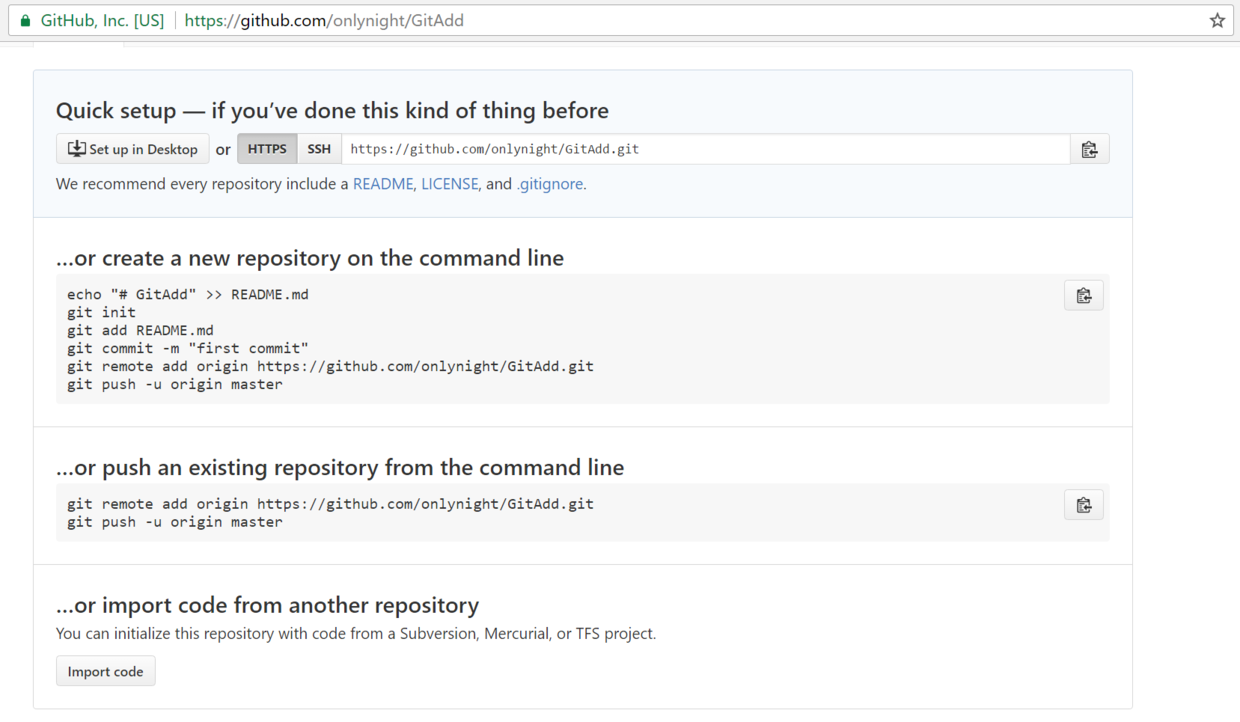Click the echo "# GitAdd" command line
This screenshot has width=1240, height=722.
(188, 294)
